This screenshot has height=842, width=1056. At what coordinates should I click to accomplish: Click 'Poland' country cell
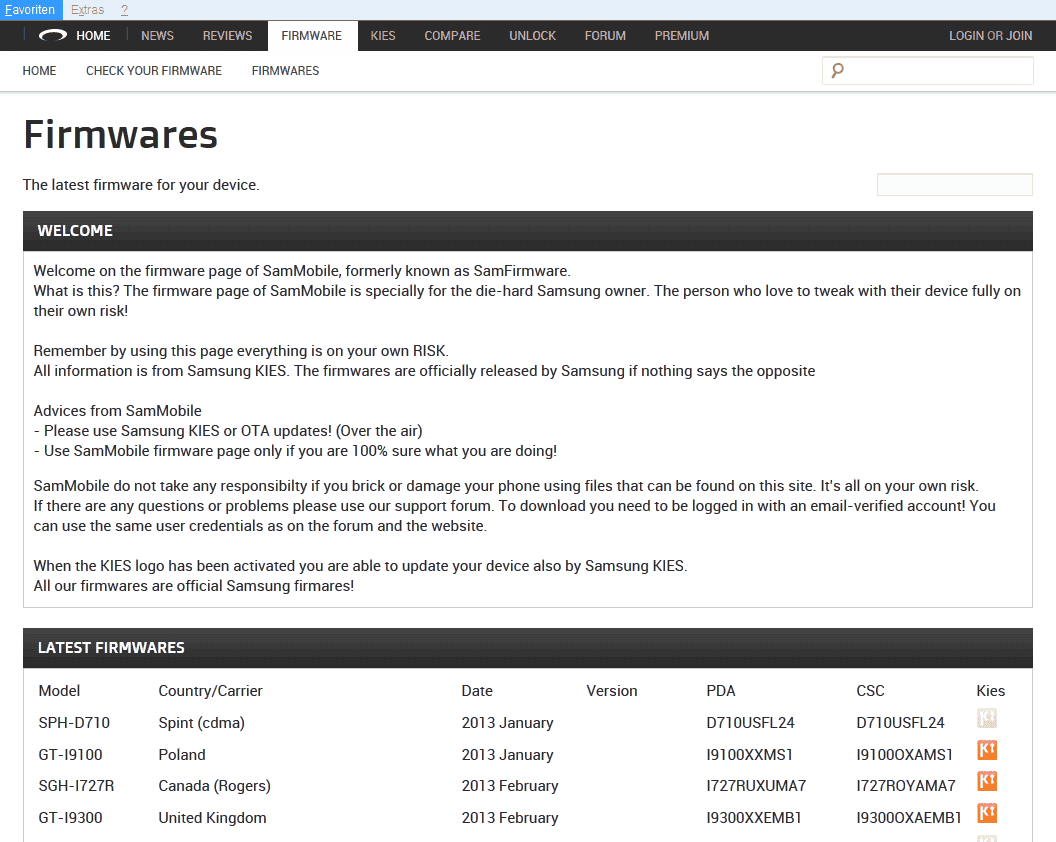click(182, 754)
